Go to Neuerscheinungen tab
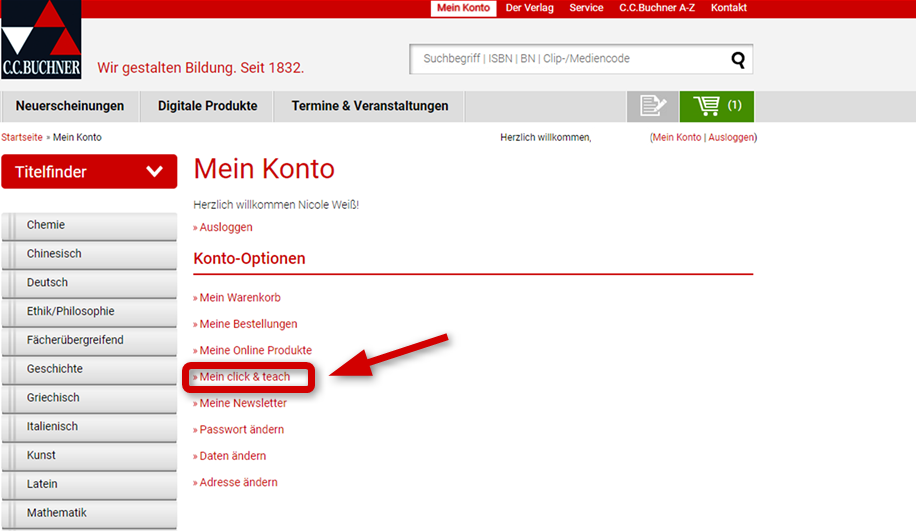Viewport: 916px width, 531px height. click(70, 106)
